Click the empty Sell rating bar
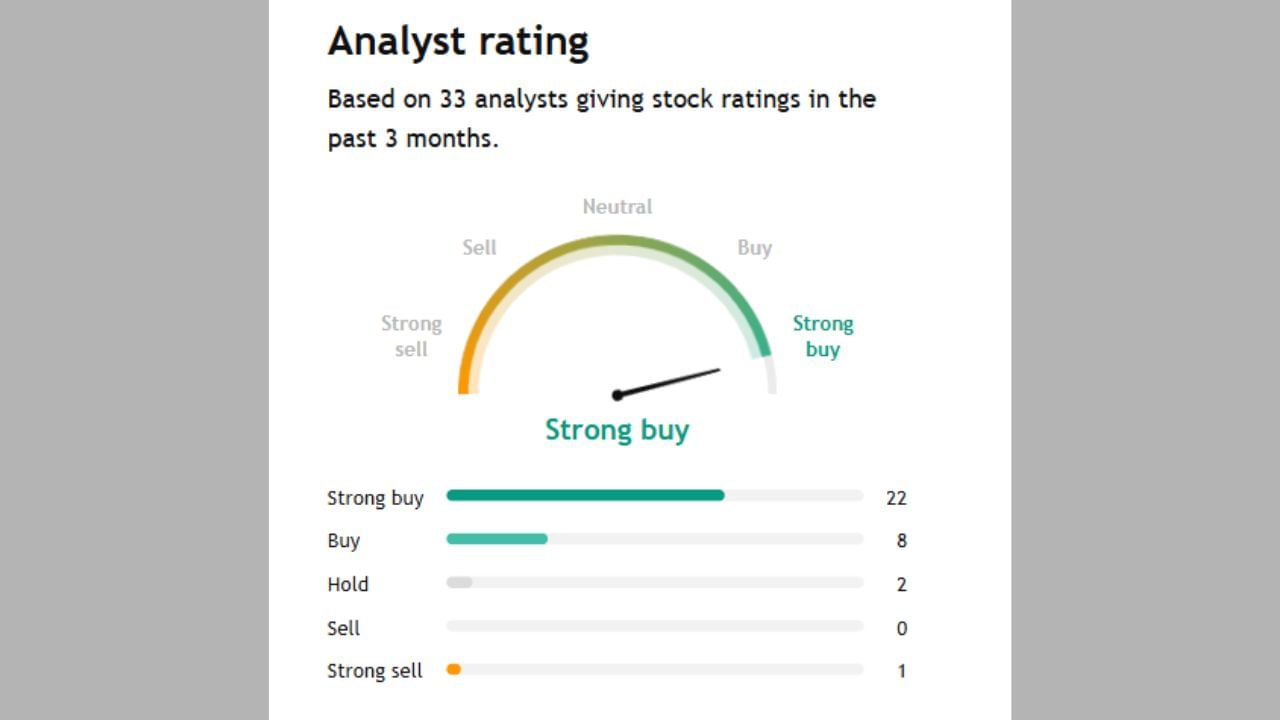Screen dimensions: 1280x720 click(x=654, y=626)
